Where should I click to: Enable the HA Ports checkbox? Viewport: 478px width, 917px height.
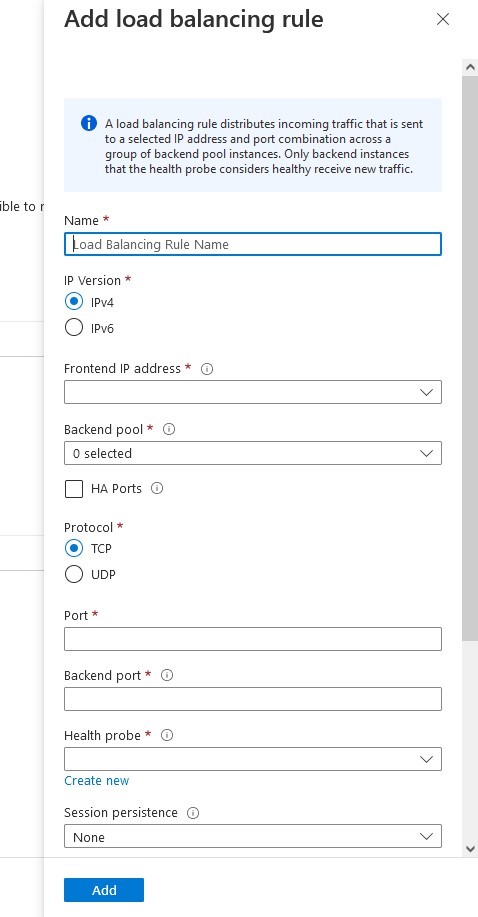74,488
